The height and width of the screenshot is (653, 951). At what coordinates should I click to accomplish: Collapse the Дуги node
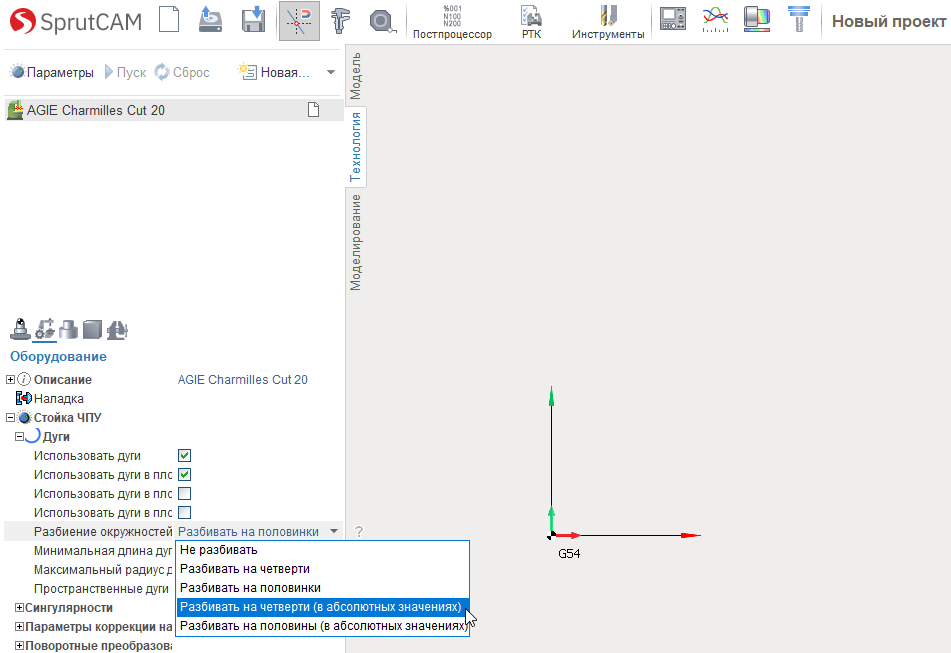(x=19, y=437)
